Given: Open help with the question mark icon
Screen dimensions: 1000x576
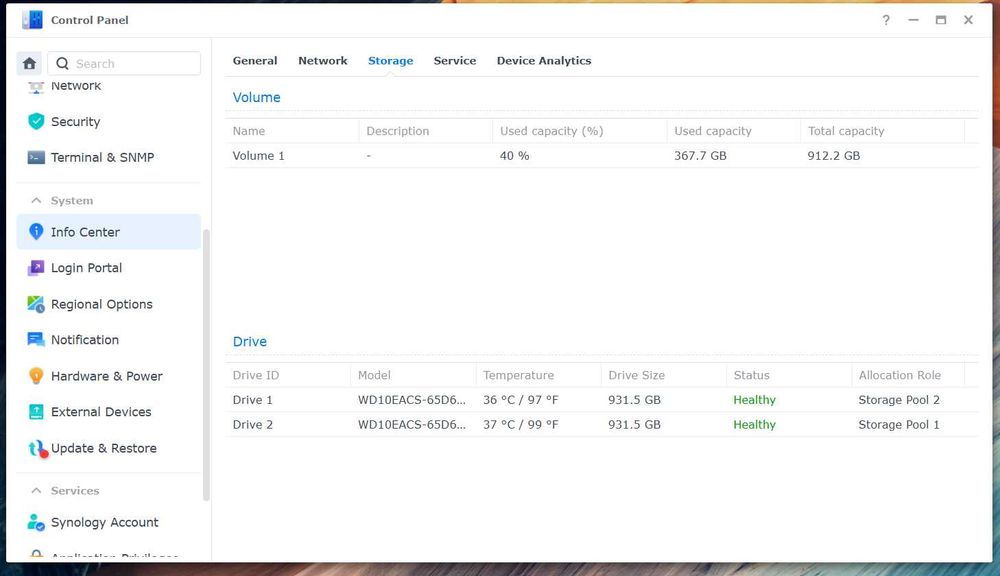Looking at the screenshot, I should (x=886, y=20).
